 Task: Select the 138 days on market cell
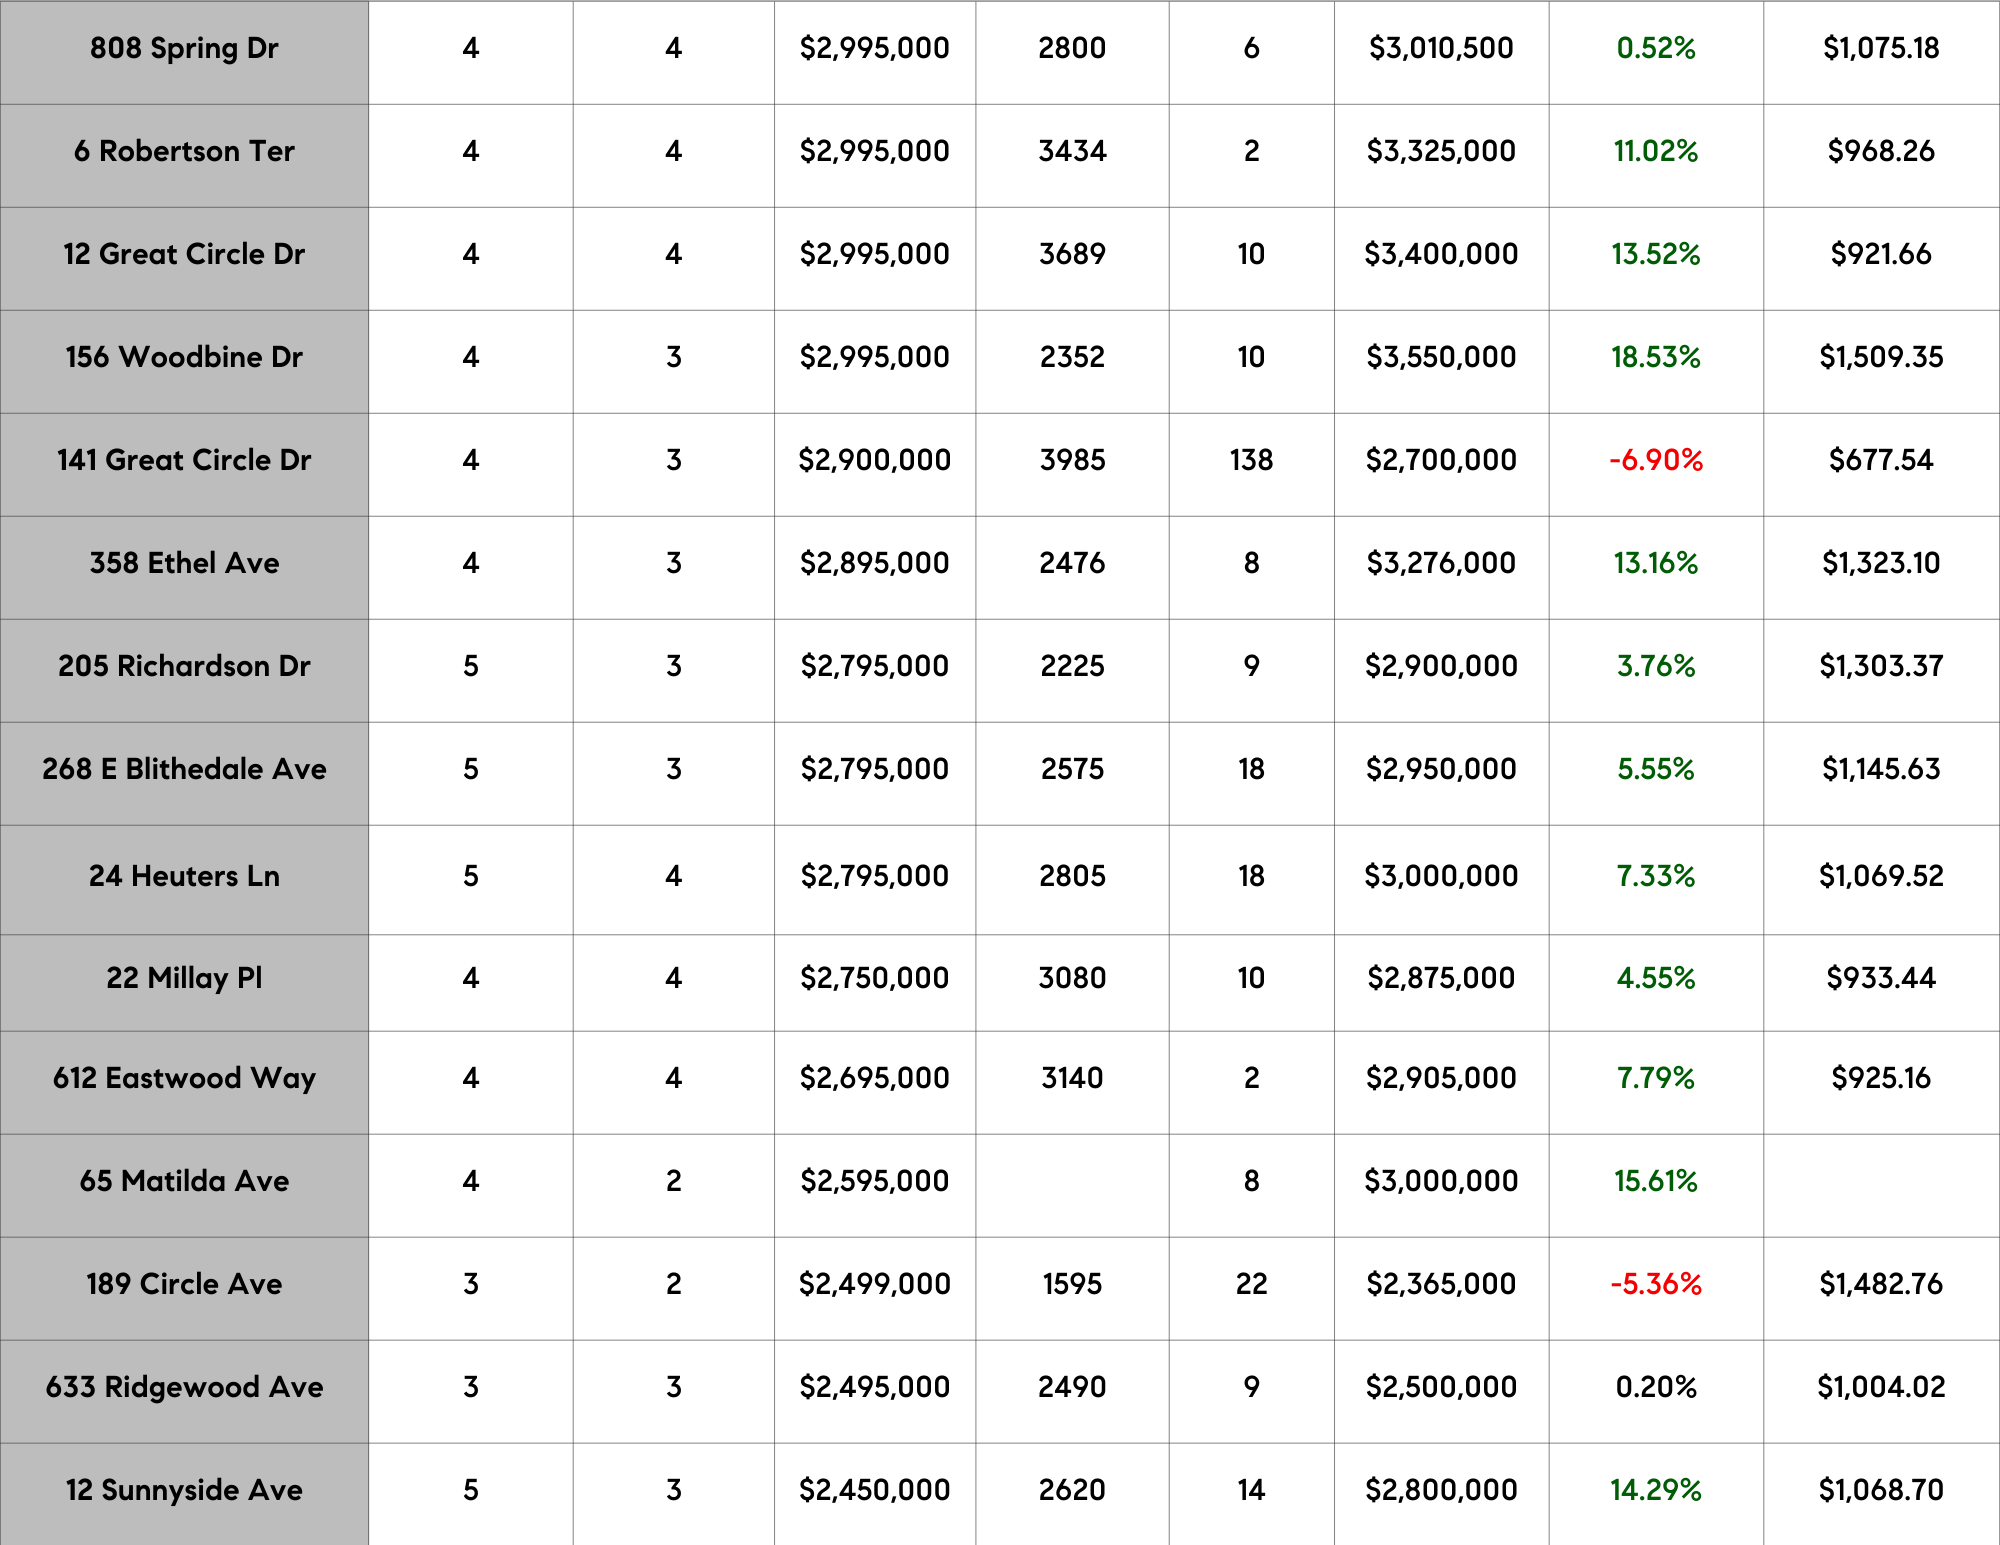click(1251, 460)
